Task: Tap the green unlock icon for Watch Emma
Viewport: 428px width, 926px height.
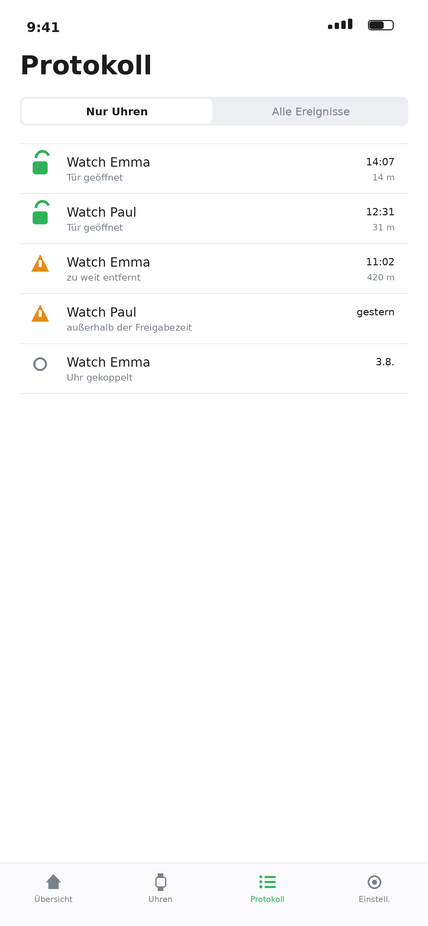Action: 40,163
